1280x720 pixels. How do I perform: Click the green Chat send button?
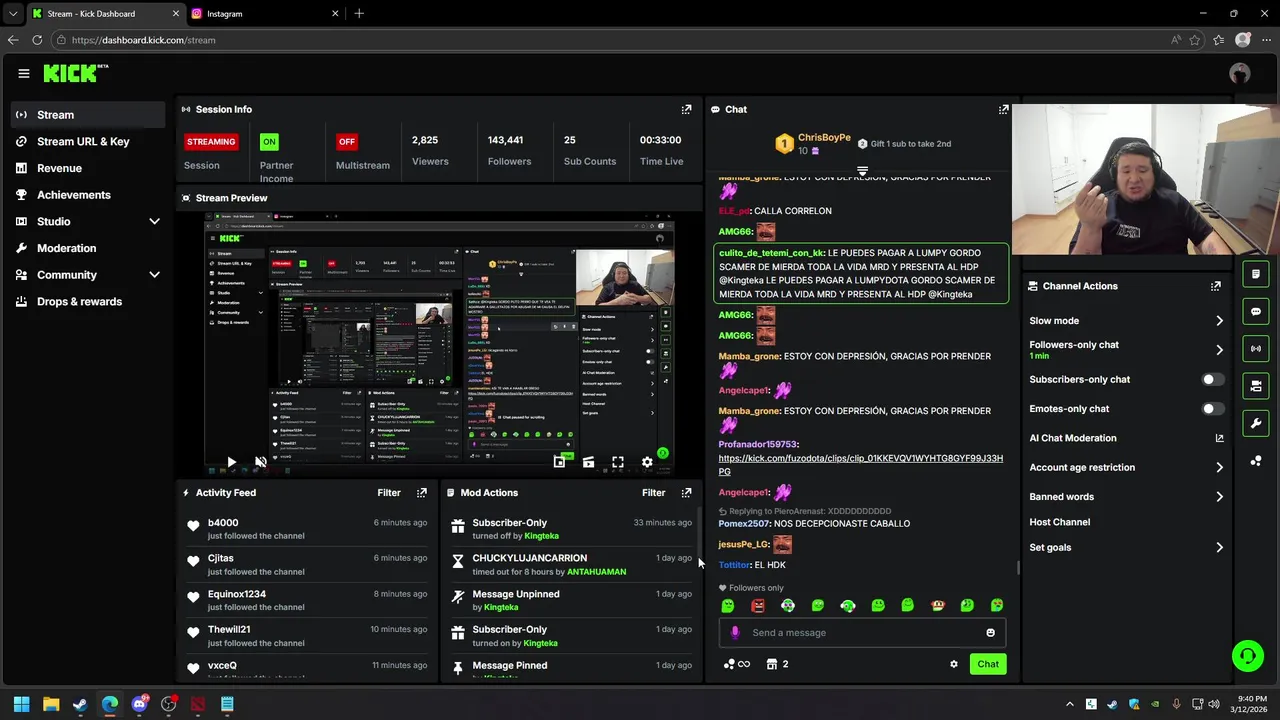point(988,664)
